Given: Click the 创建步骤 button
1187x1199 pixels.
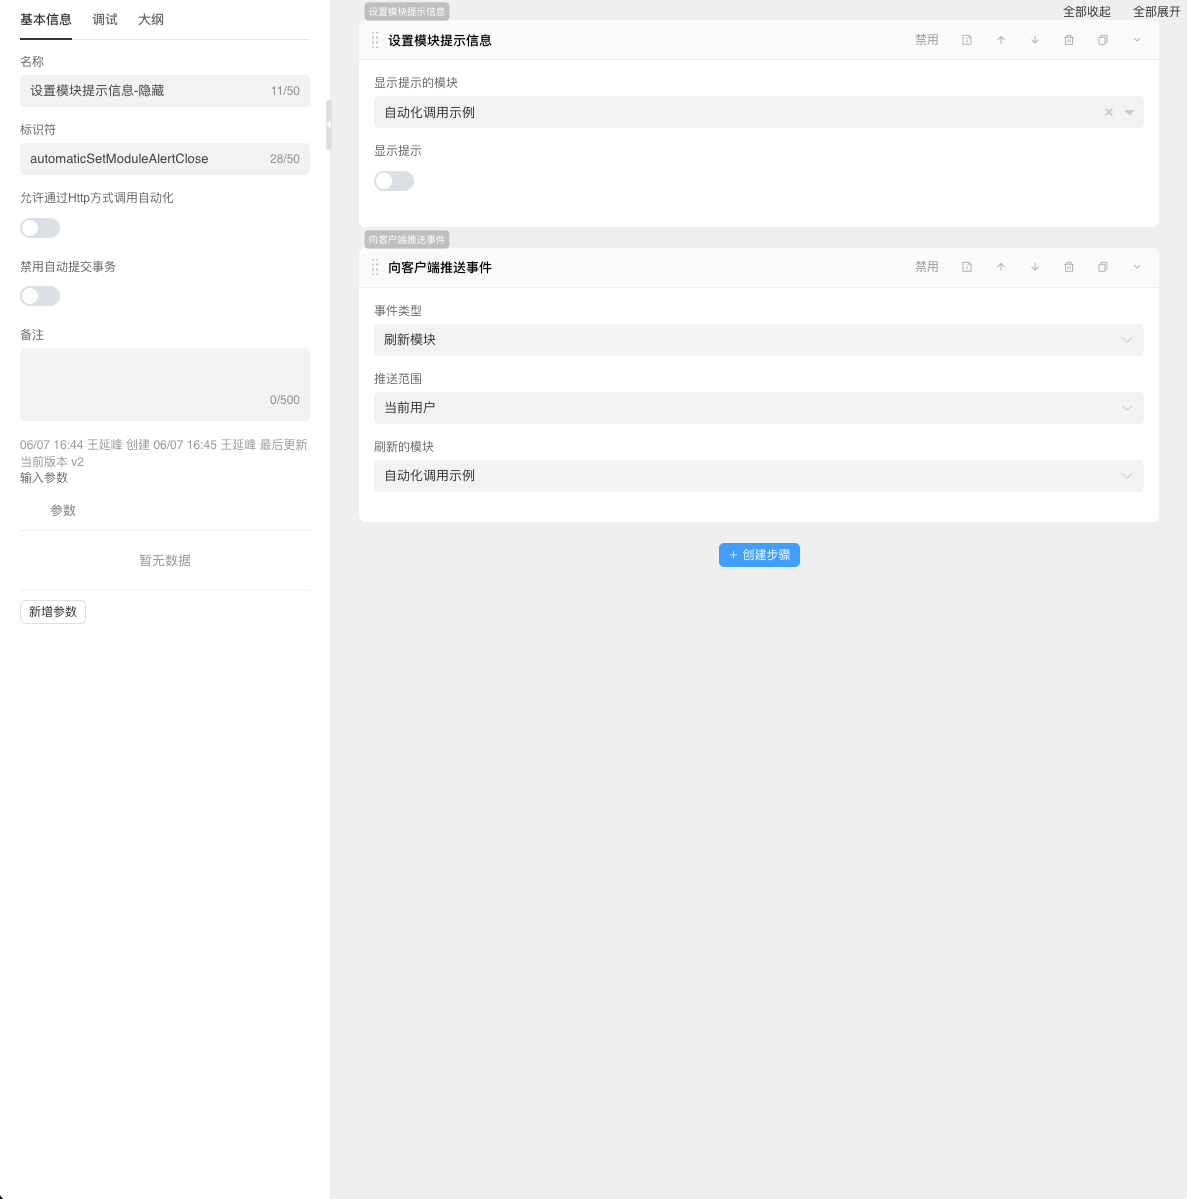Looking at the screenshot, I should [759, 555].
